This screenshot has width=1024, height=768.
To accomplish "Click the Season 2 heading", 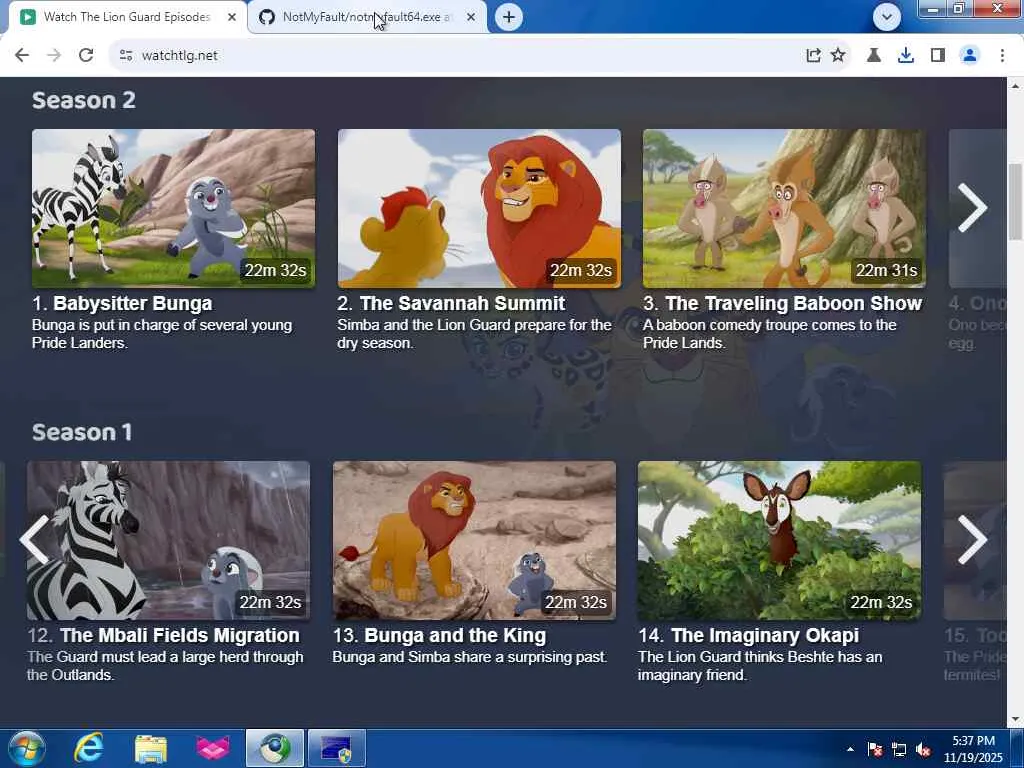I will click(84, 100).
